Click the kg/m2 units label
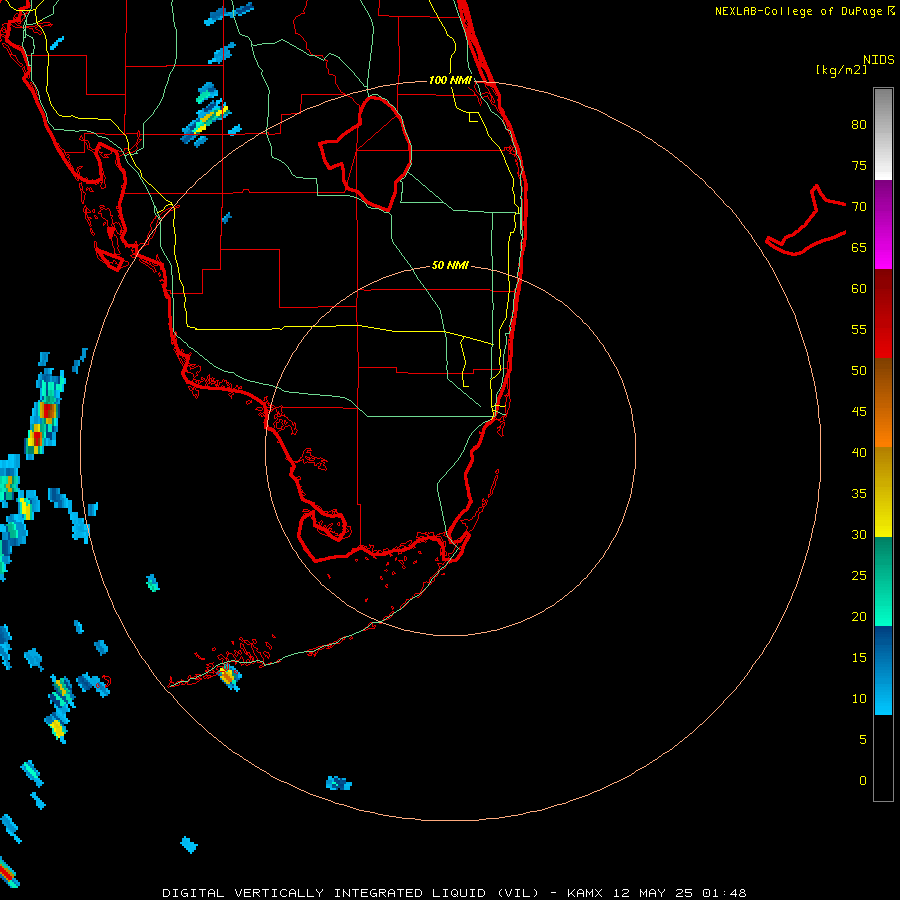The width and height of the screenshot is (900, 900). 841,70
